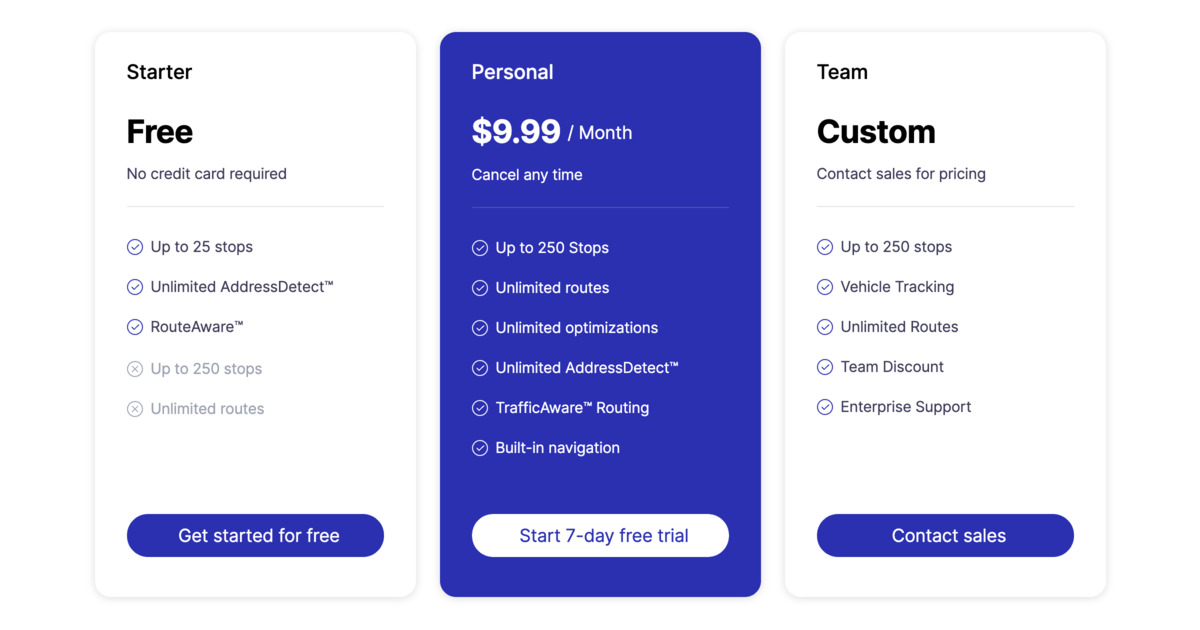Click the Cancel any time text
Viewport: 1200px width, 630px height.
pyautogui.click(x=527, y=174)
